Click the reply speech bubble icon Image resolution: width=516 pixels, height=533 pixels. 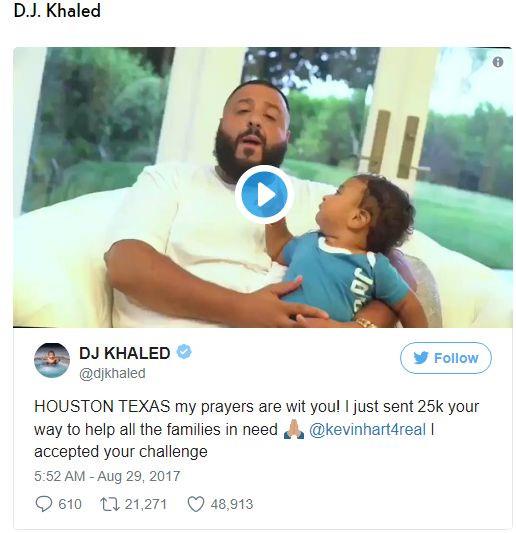[44, 504]
